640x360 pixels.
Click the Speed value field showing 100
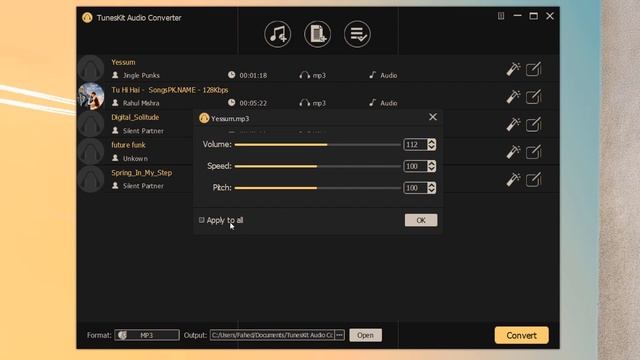[415, 166]
